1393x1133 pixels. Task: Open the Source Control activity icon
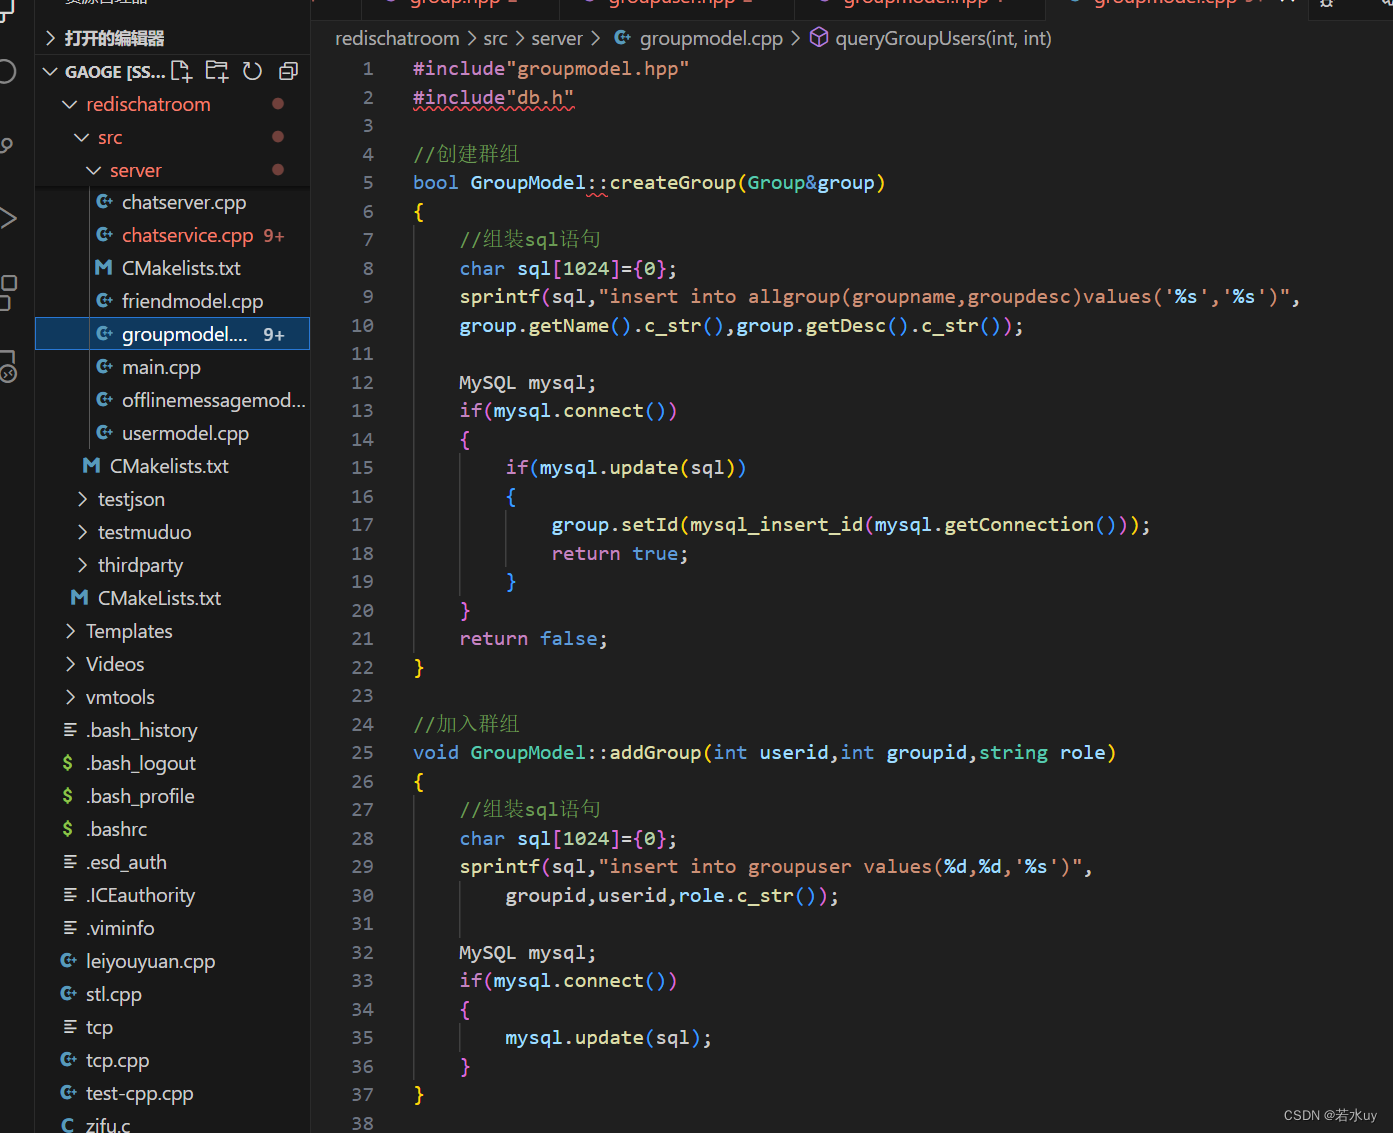click(x=6, y=146)
